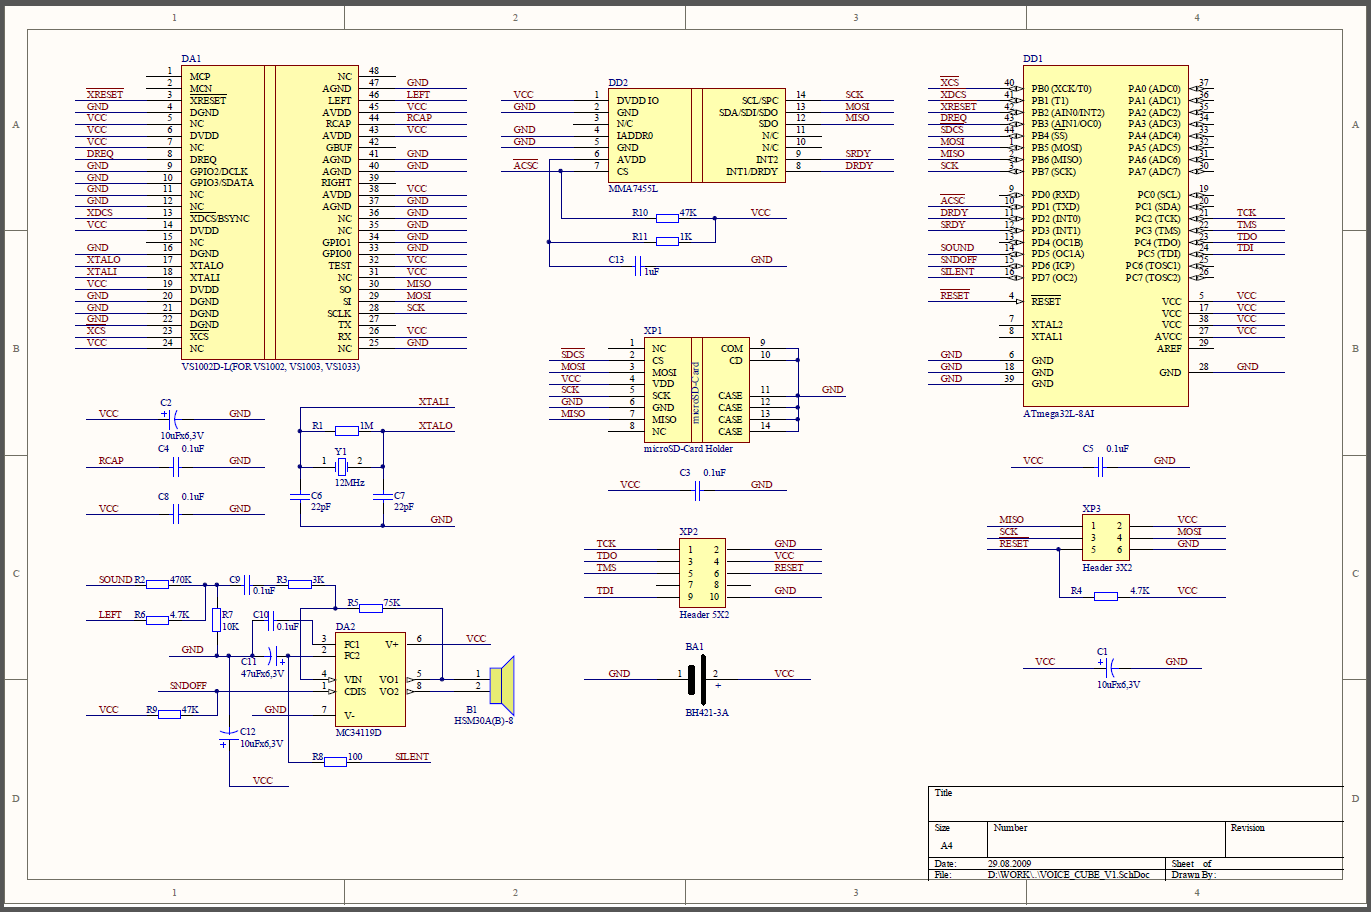Click the "Revision" field in title block
Screen dimensions: 1371x912
click(x=1247, y=828)
